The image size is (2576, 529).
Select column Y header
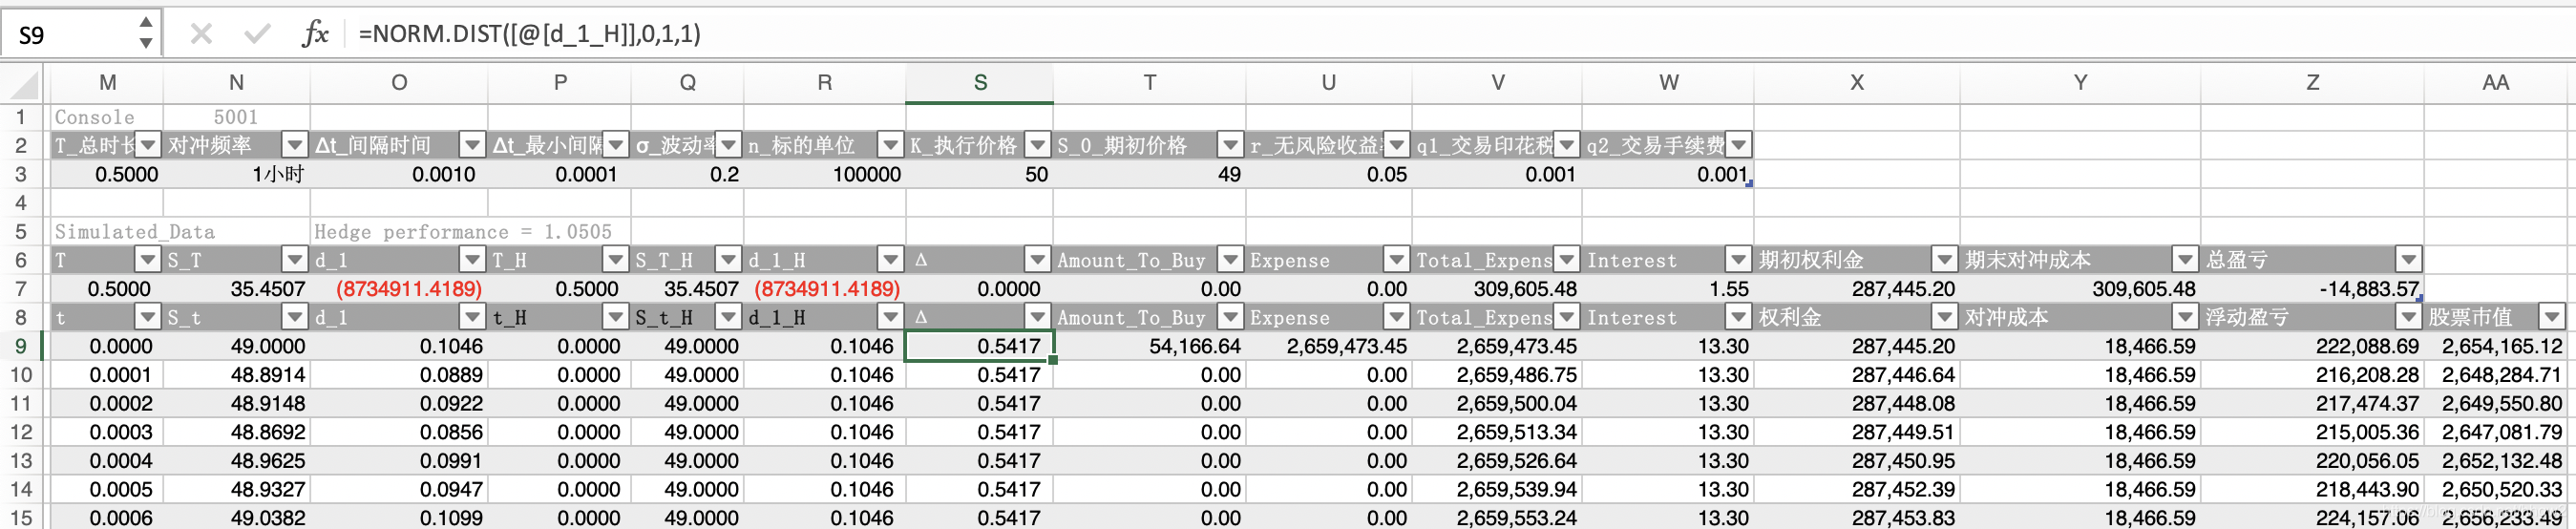coord(2080,83)
